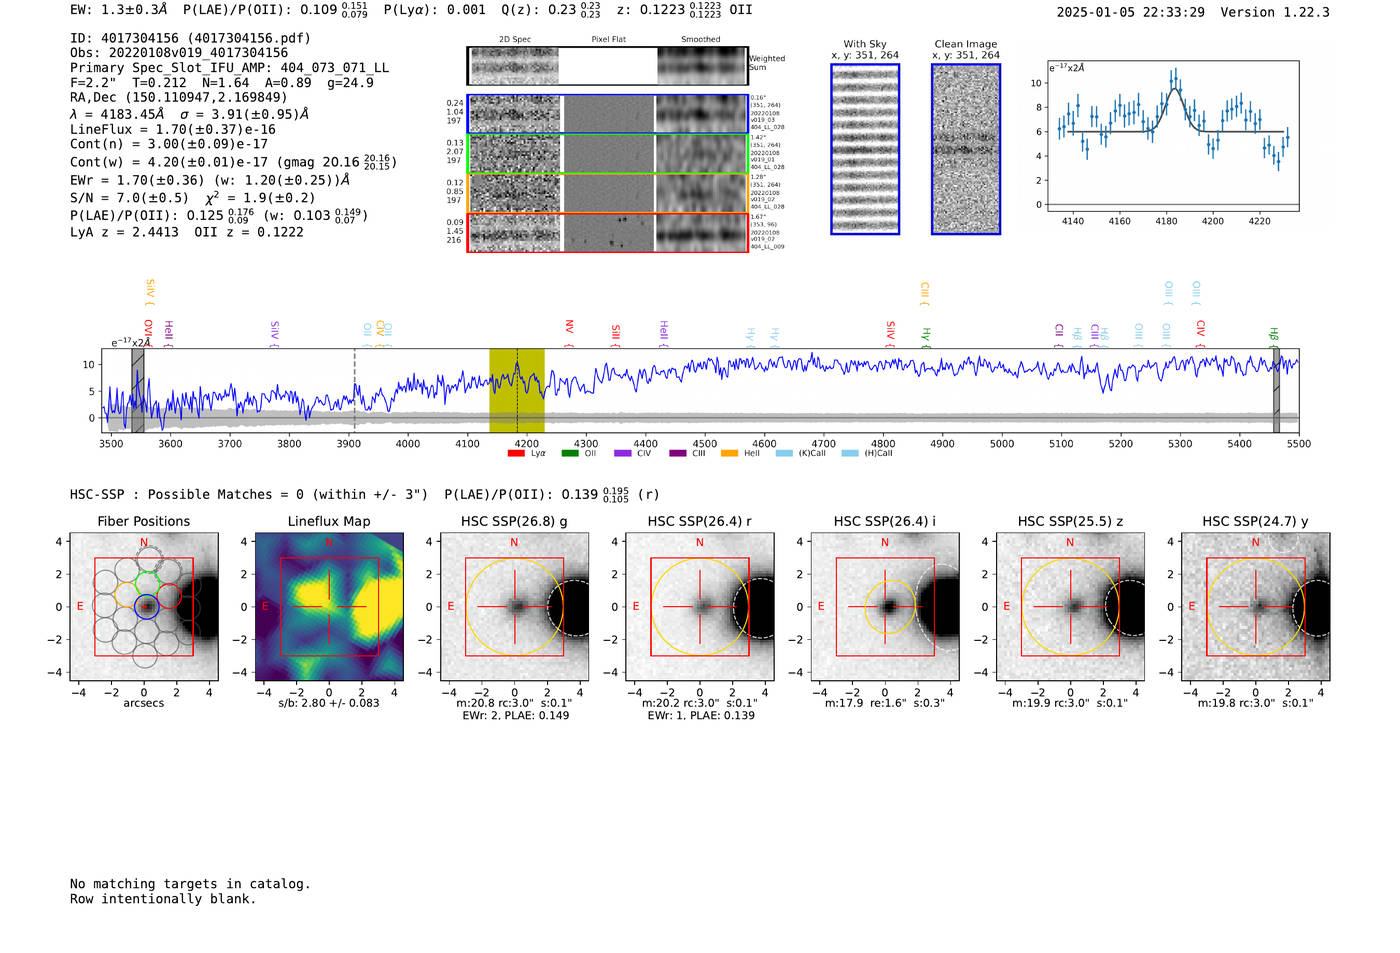Image resolution: width=1400 pixels, height=953 pixels.
Task: Select the orange HeII legend swatch
Action: (x=730, y=453)
